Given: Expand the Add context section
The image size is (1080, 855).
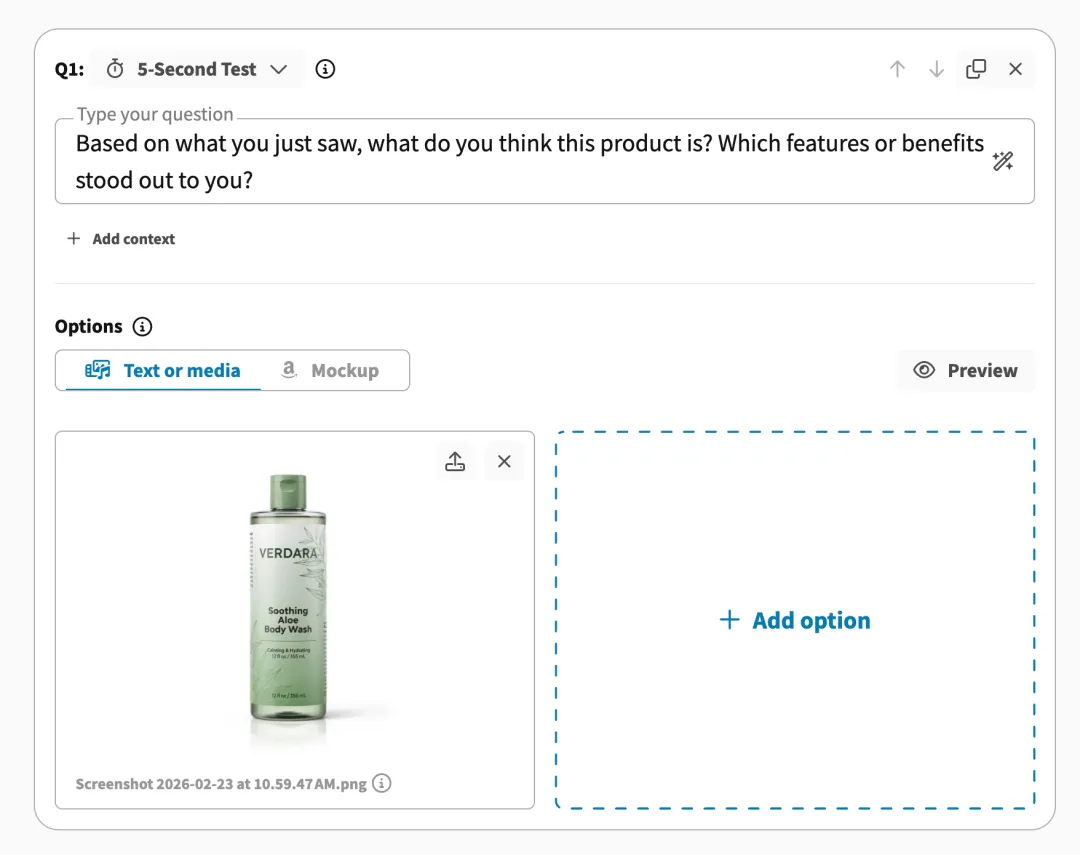Looking at the screenshot, I should pos(121,239).
